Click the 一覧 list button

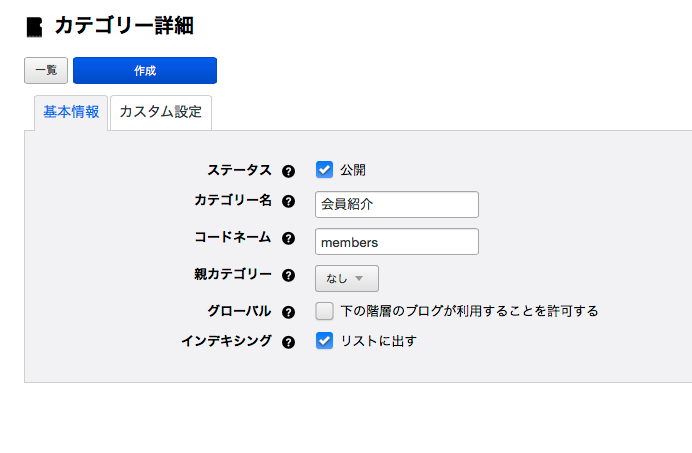pos(46,71)
